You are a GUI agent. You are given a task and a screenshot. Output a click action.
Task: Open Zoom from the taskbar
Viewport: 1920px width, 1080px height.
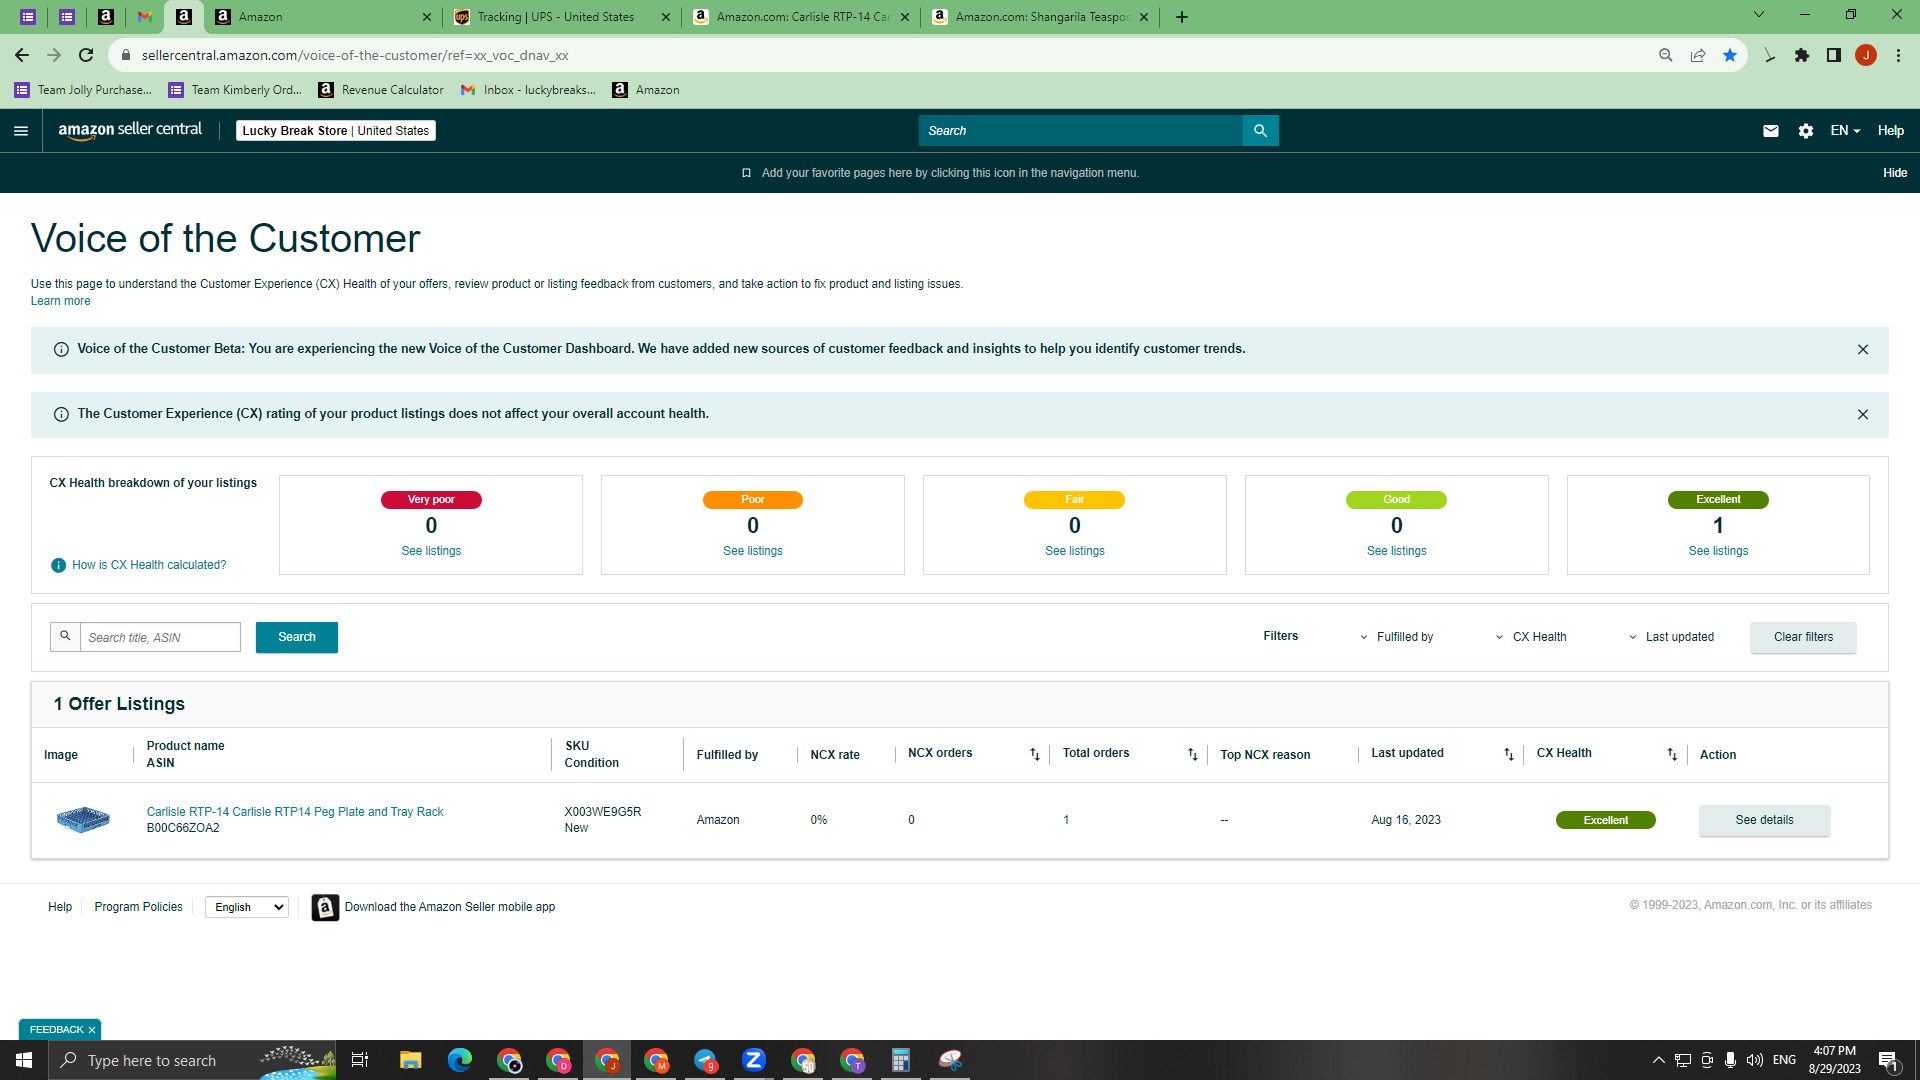(x=754, y=1060)
